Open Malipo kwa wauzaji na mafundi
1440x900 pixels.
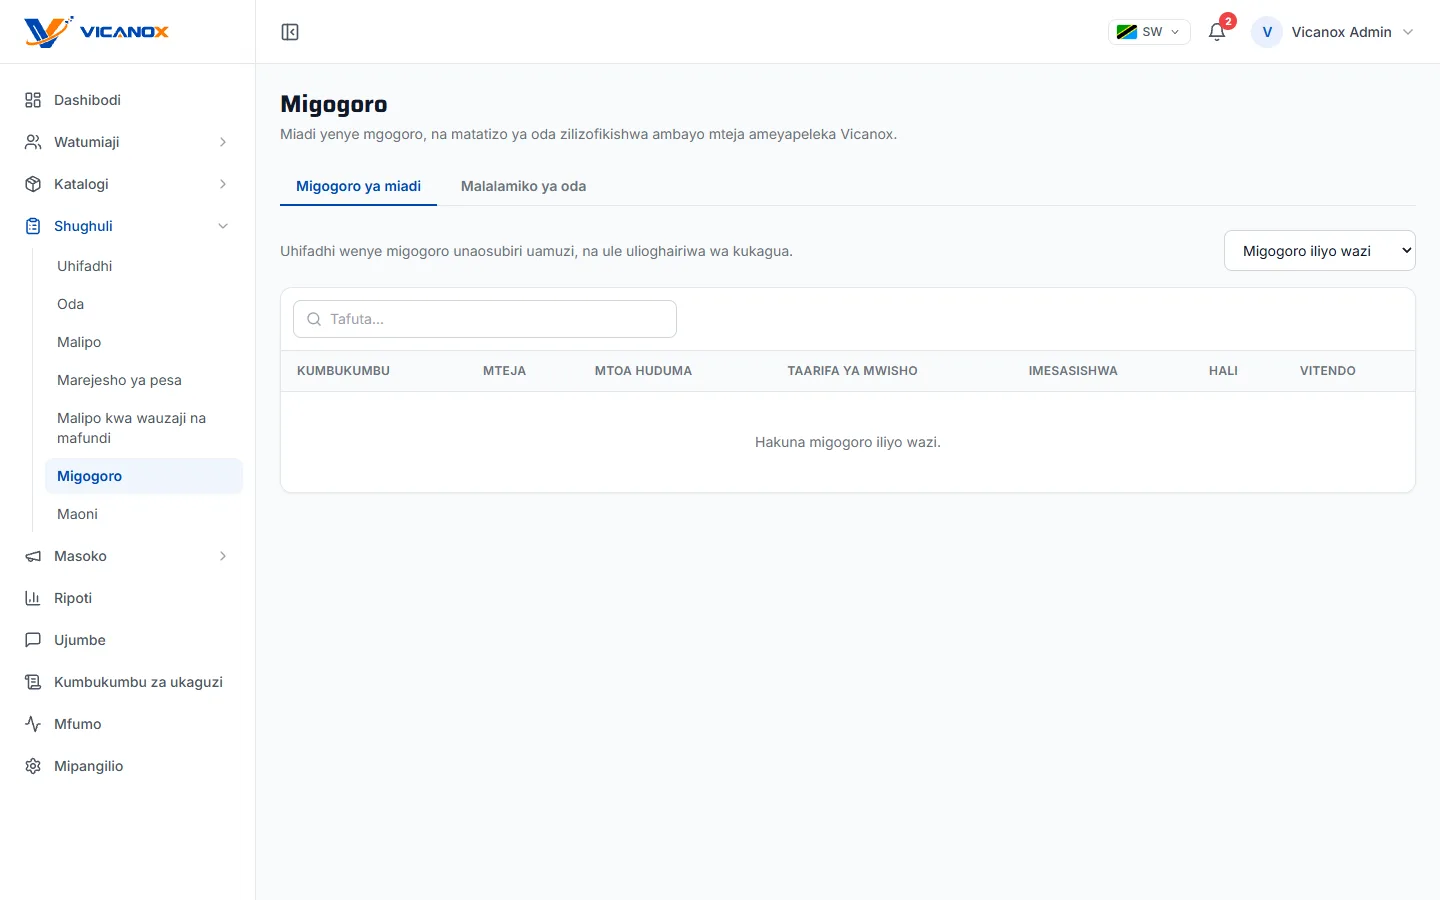144,428
